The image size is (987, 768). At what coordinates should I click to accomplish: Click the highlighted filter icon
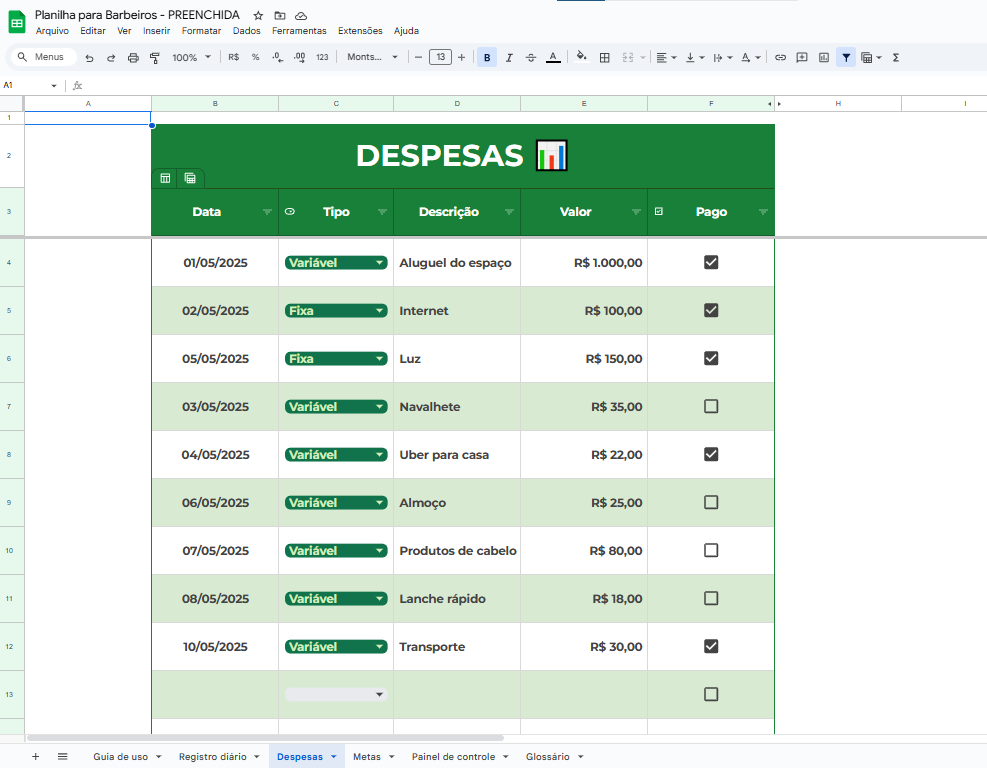click(x=846, y=57)
